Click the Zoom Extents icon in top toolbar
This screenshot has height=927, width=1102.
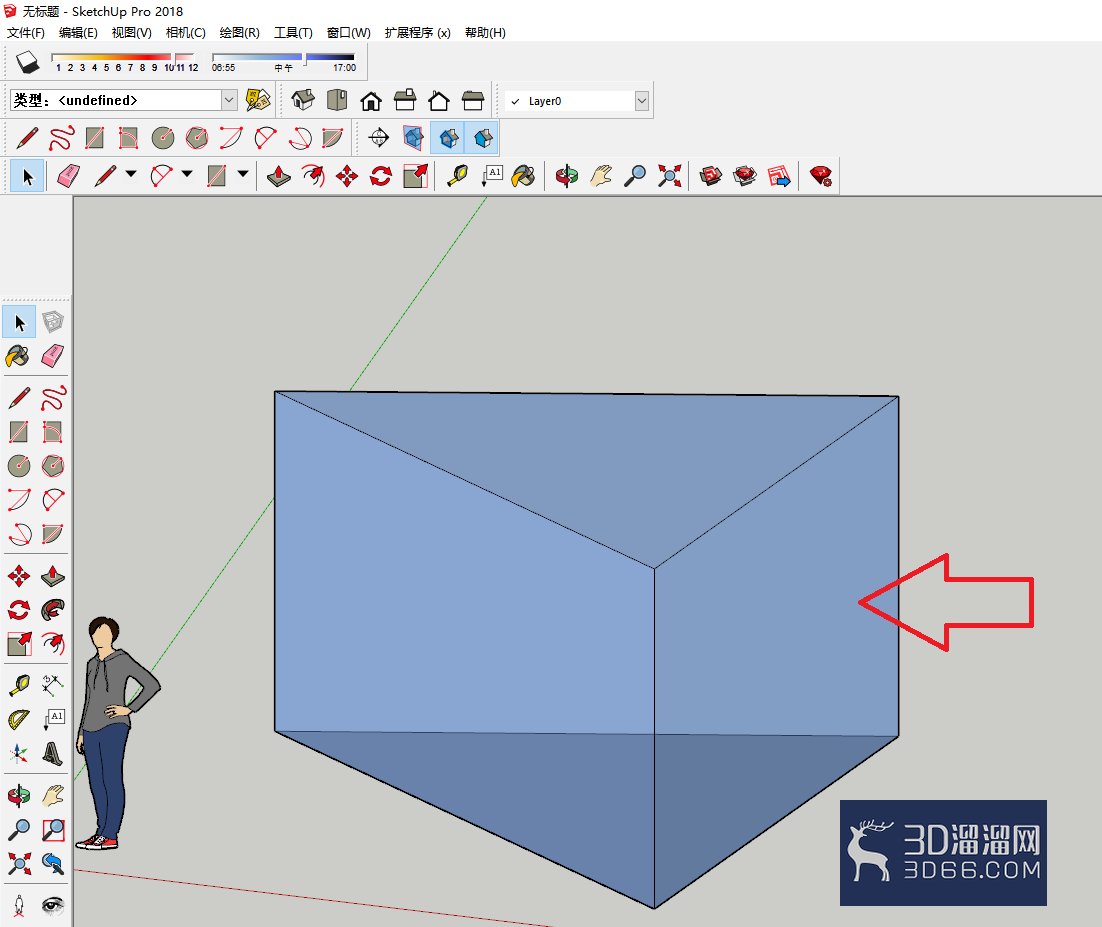point(670,176)
